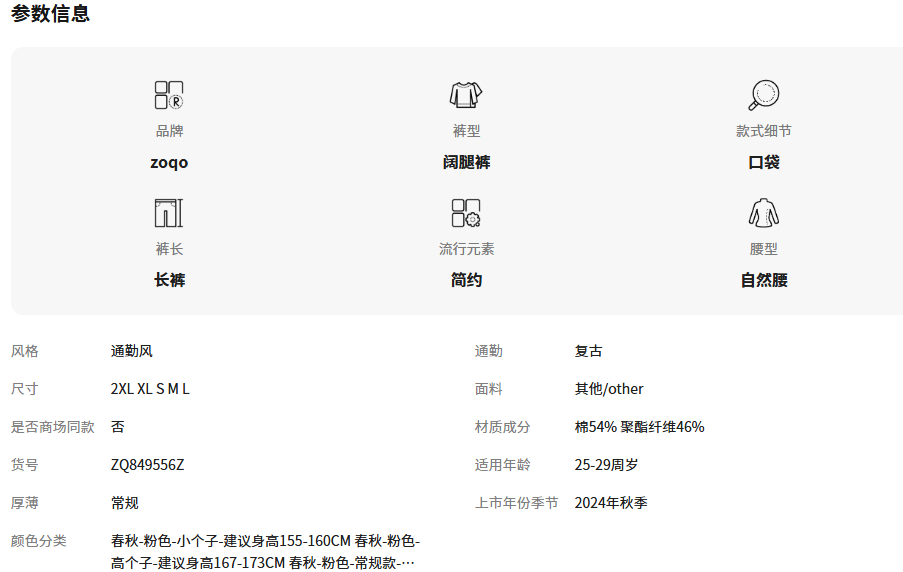Expand the truncated 颜色分类 color list text

tap(406, 563)
